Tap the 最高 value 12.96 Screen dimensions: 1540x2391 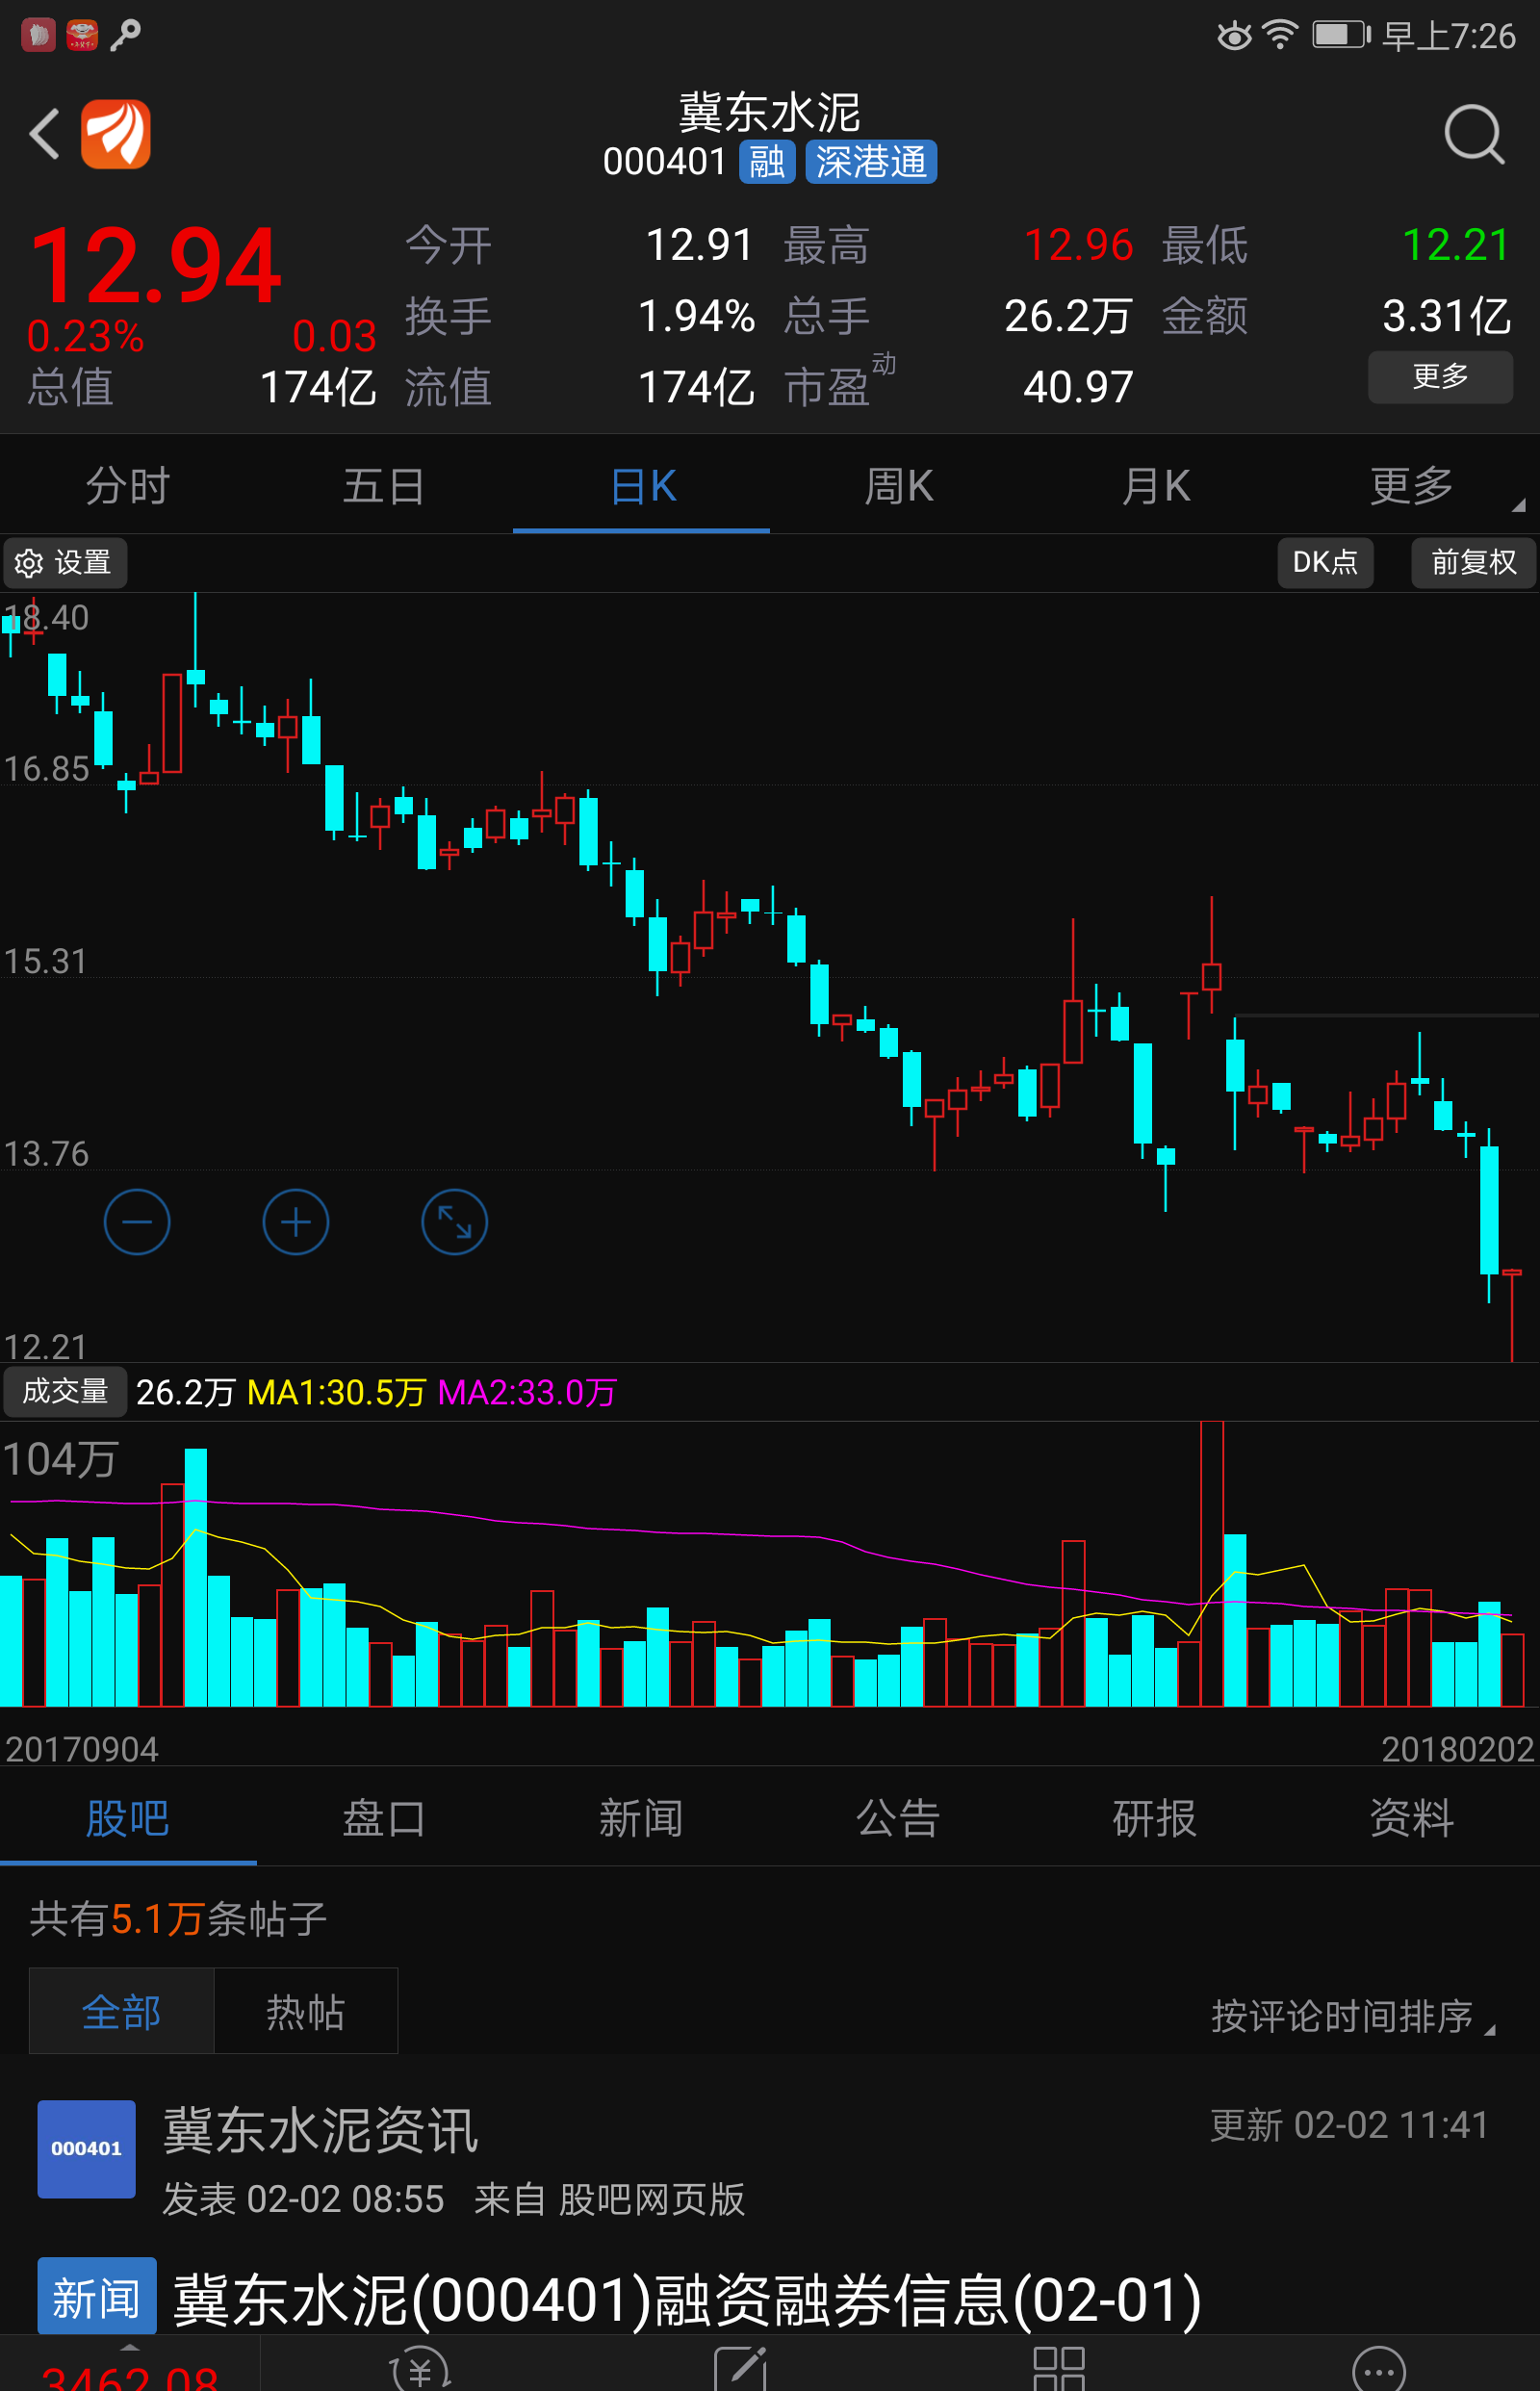pyautogui.click(x=1078, y=245)
